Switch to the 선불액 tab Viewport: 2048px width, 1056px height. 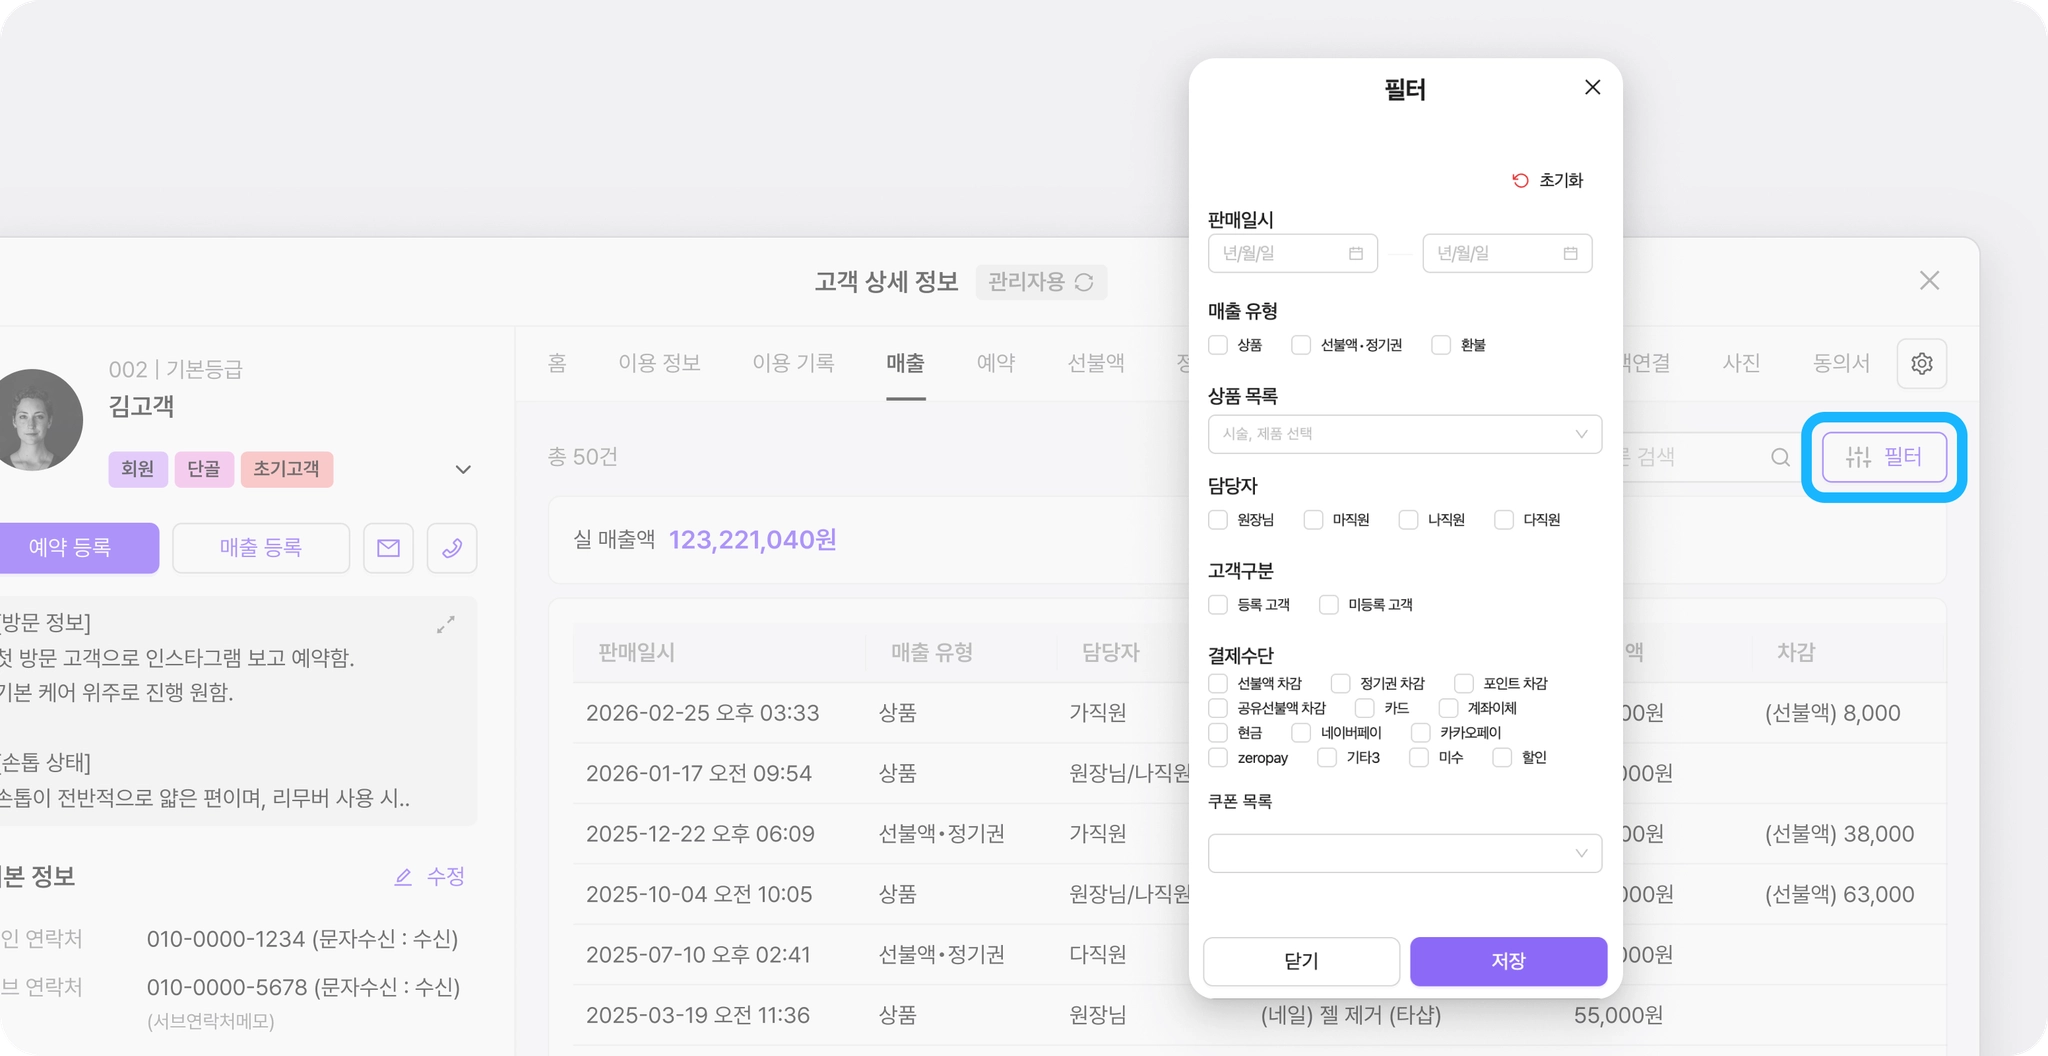(1096, 363)
